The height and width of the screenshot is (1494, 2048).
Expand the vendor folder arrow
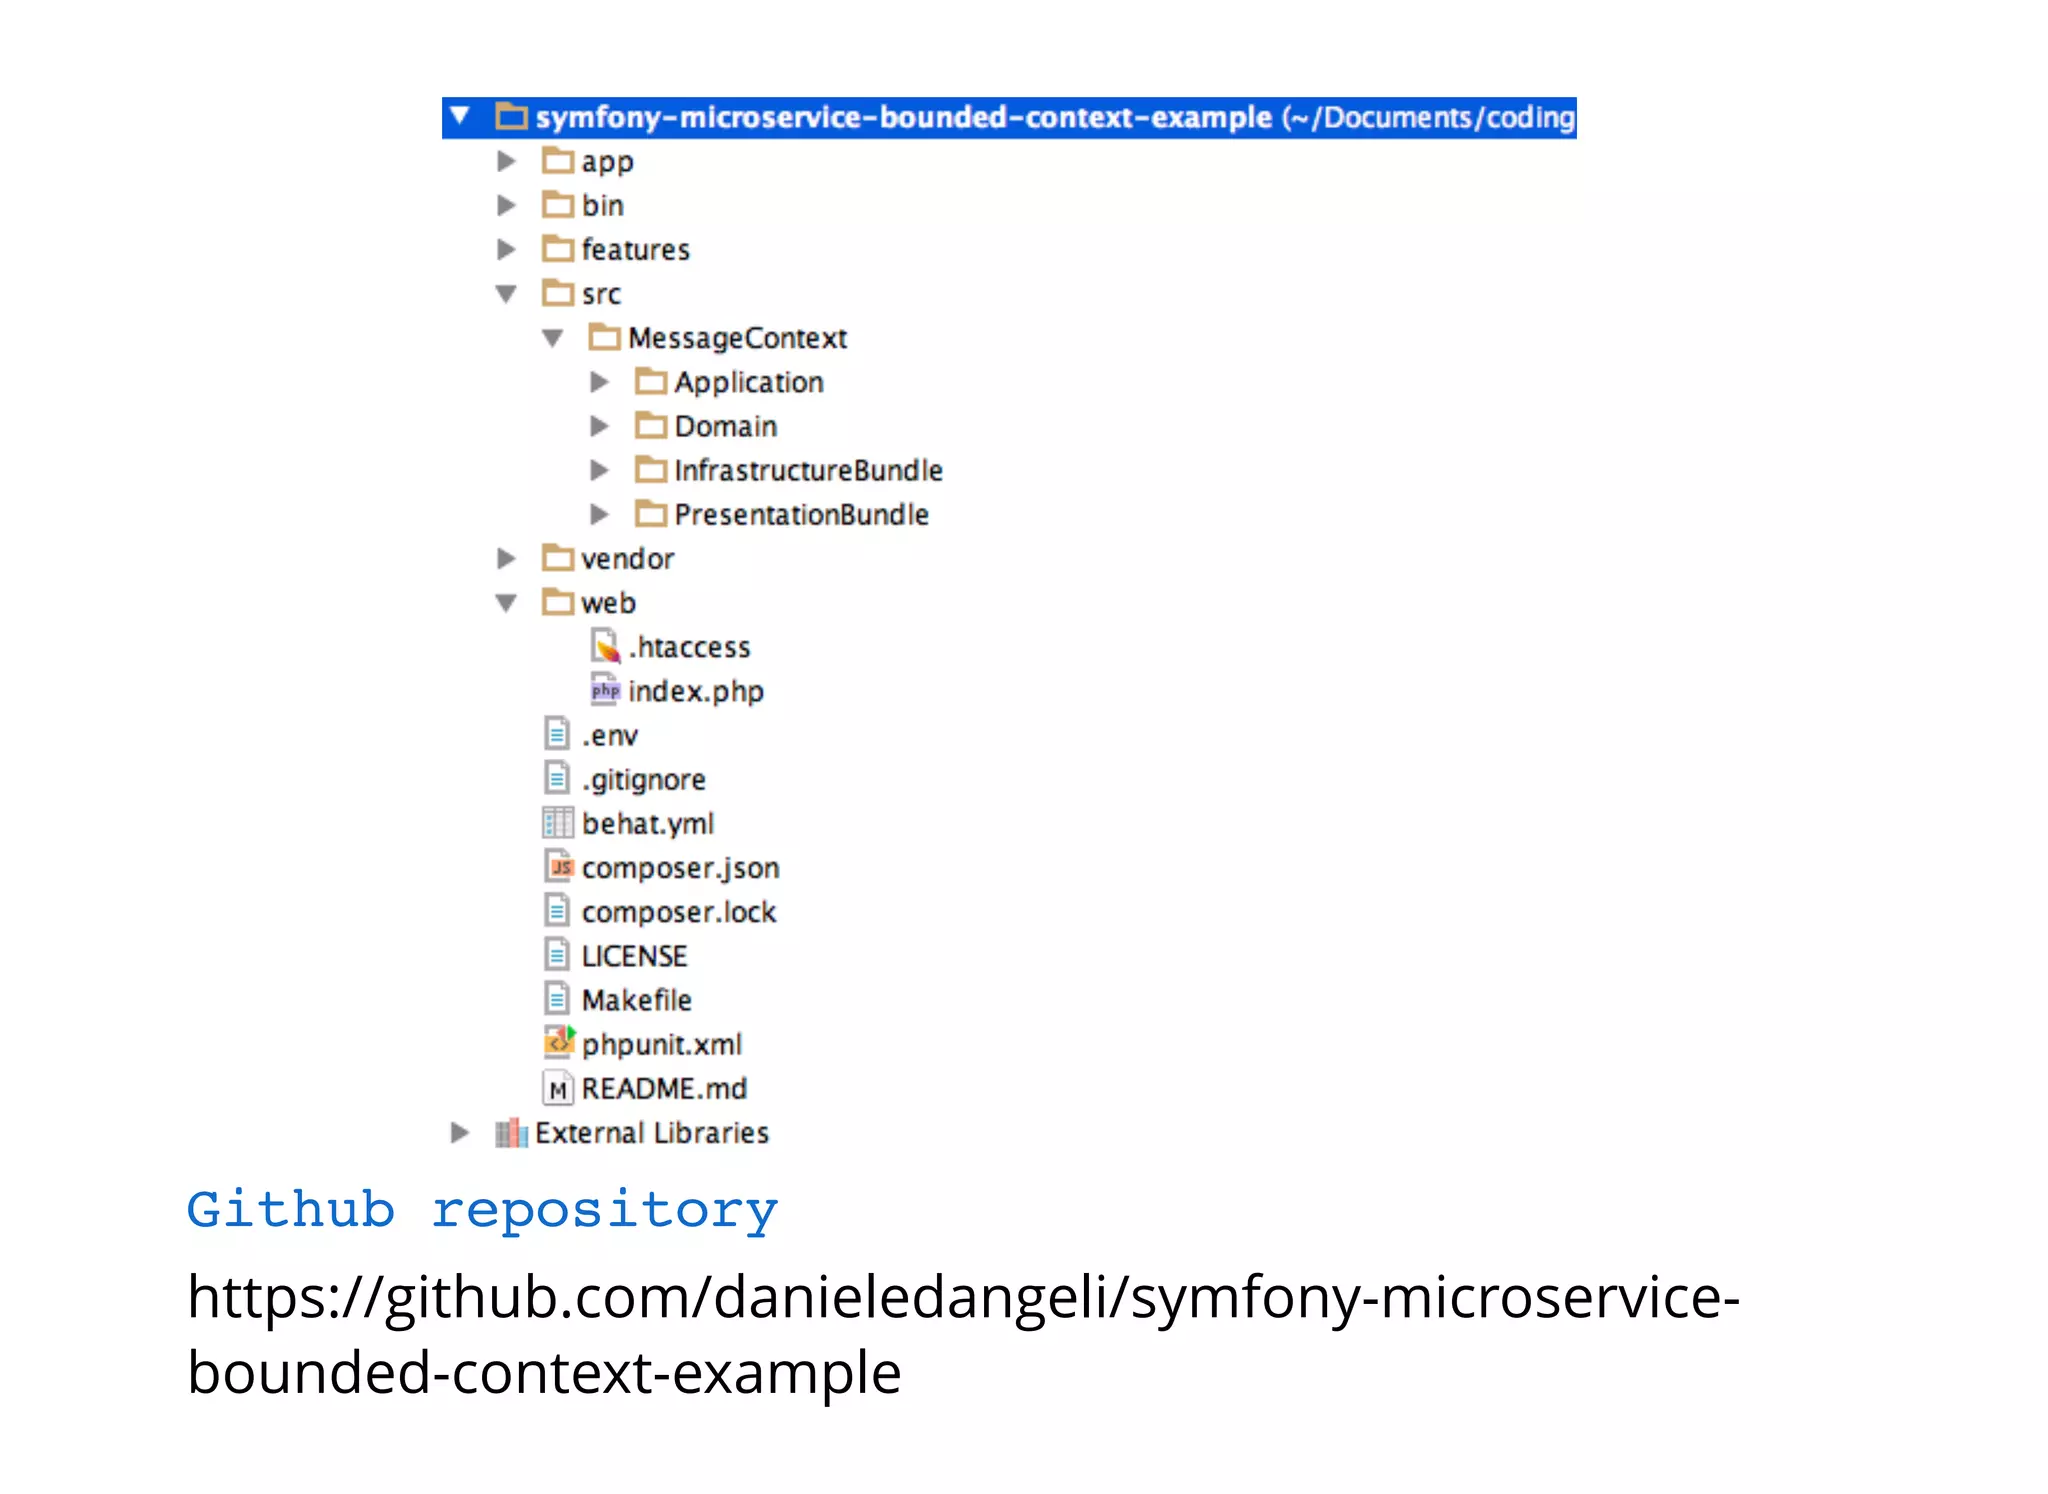pos(506,558)
